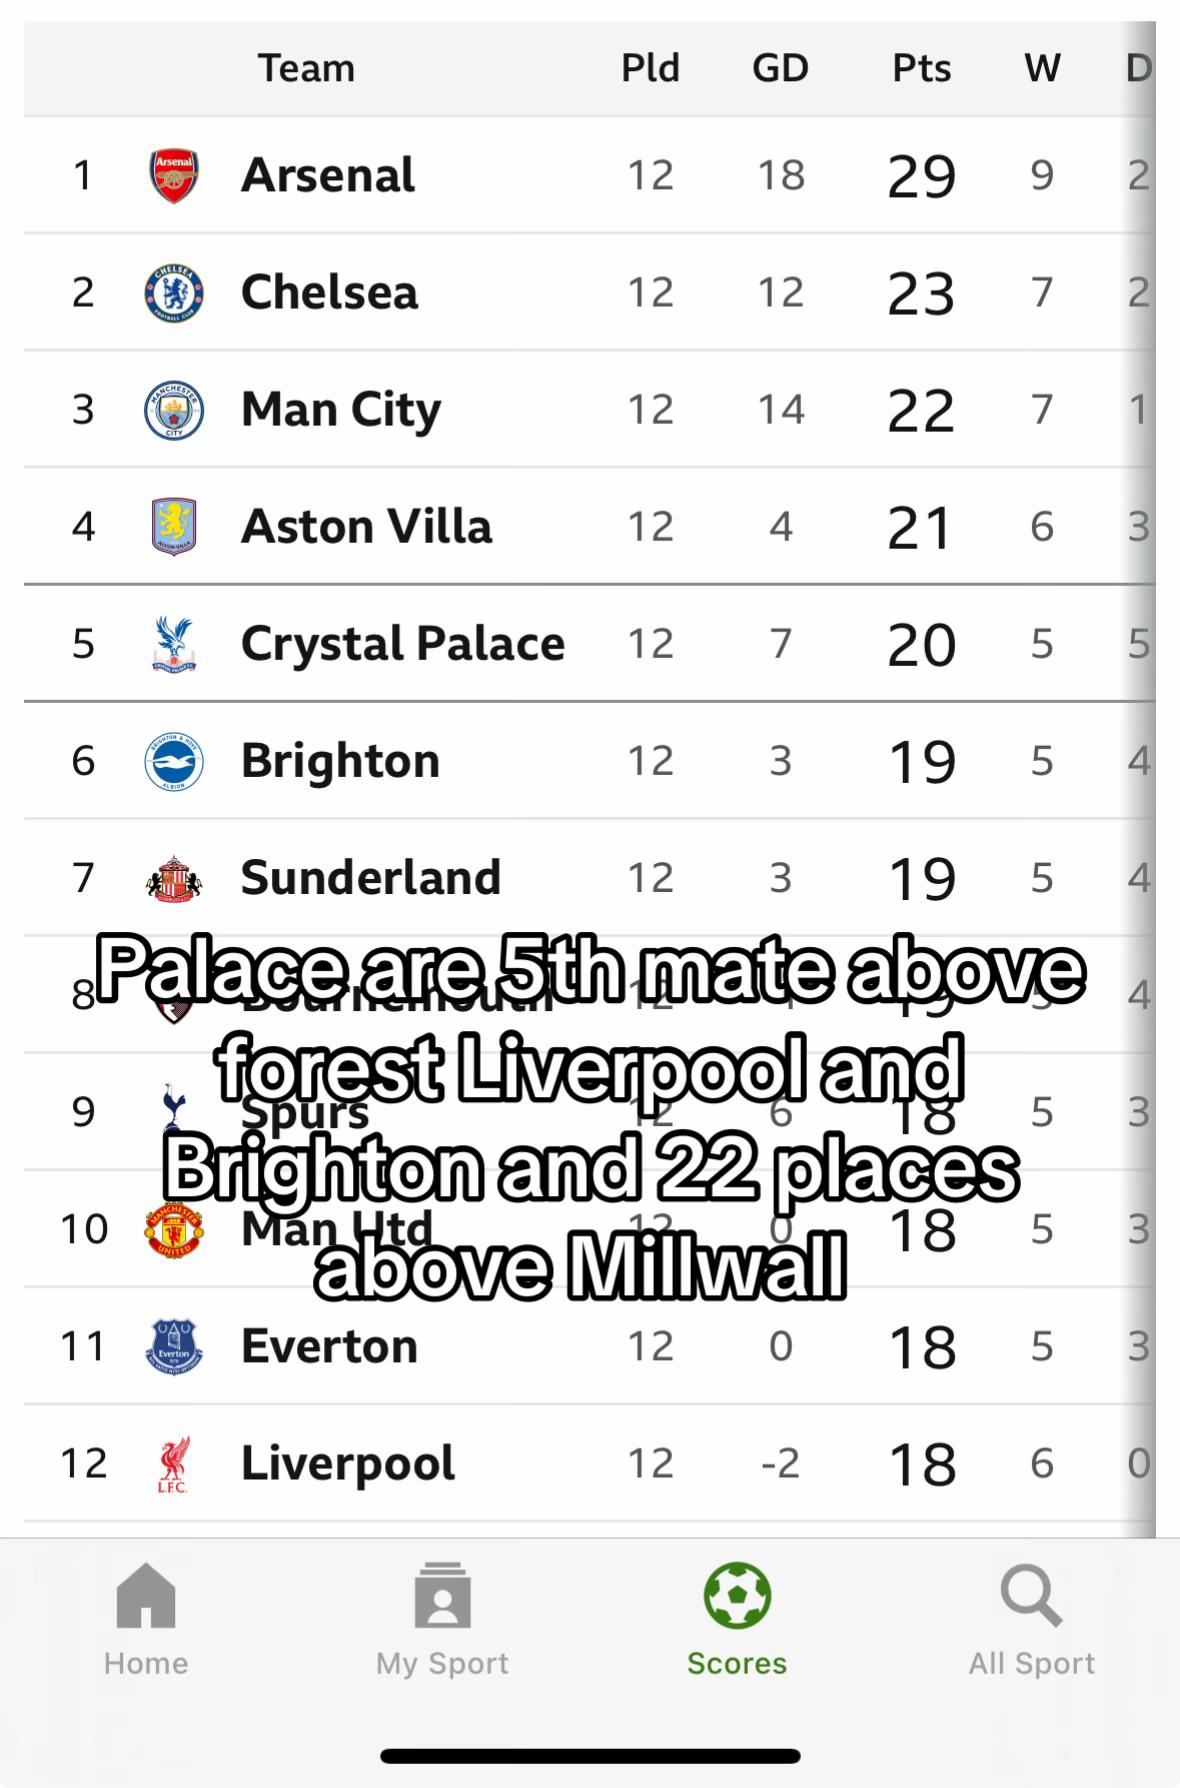Image resolution: width=1180 pixels, height=1788 pixels.
Task: Tap the Manchester United crest
Action: (x=174, y=1229)
